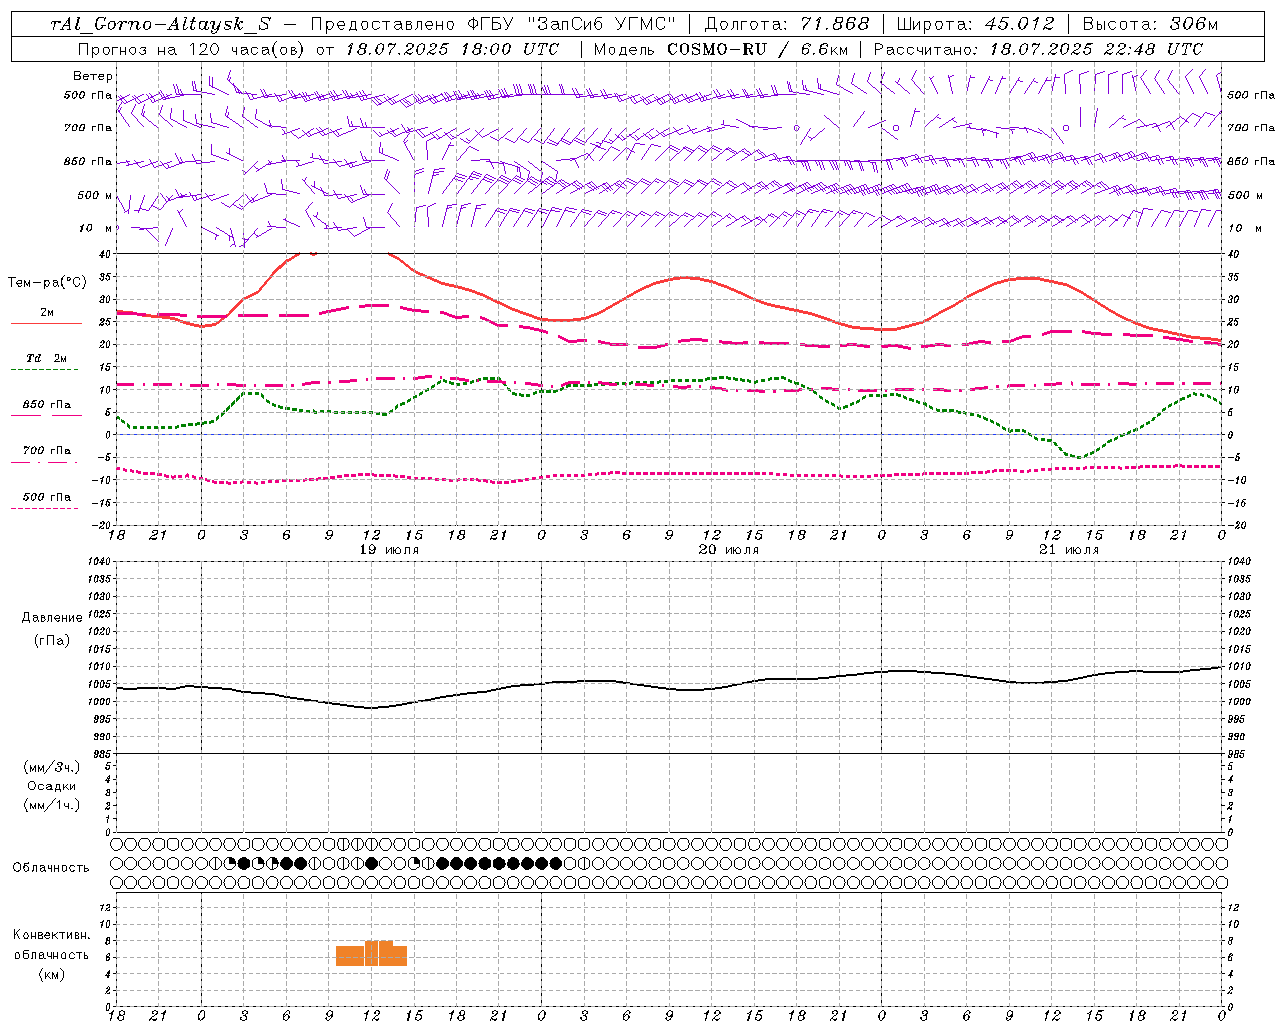Select the Долгота: 71.868 value
The height and width of the screenshot is (1024, 1280).
(787, 24)
